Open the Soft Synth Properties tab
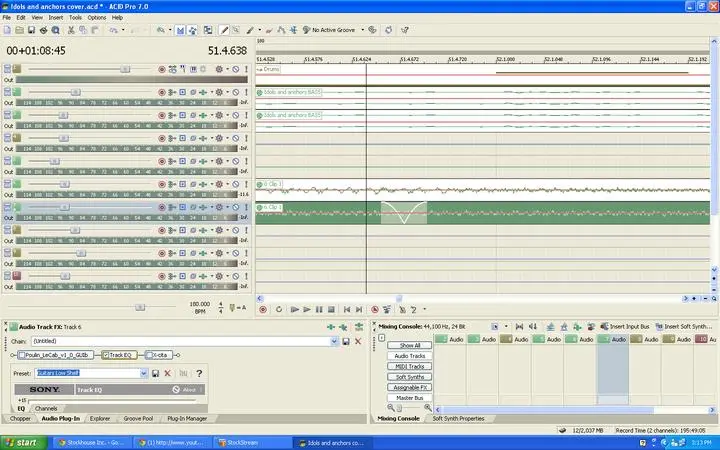 pos(458,419)
